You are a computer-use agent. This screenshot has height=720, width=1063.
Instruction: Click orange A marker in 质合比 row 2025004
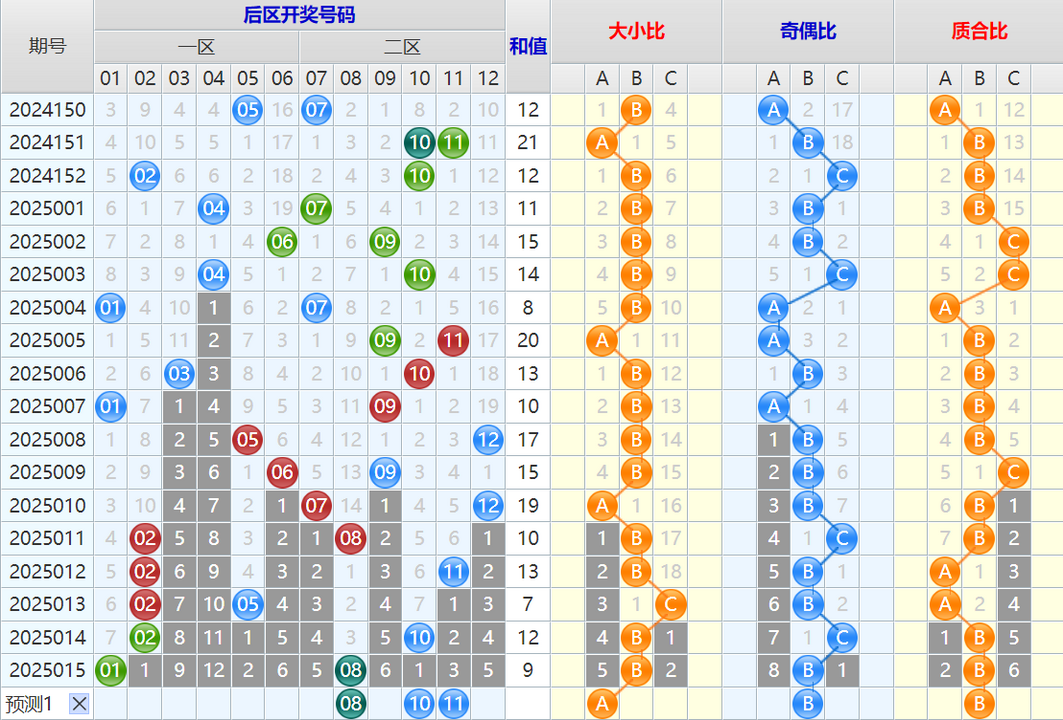[945, 307]
